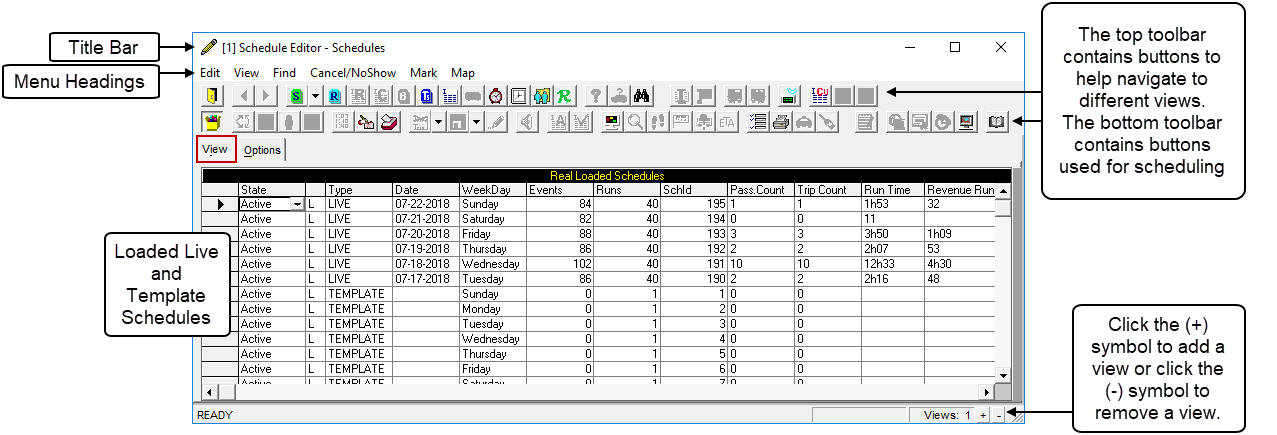Open the Edit menu

point(210,73)
